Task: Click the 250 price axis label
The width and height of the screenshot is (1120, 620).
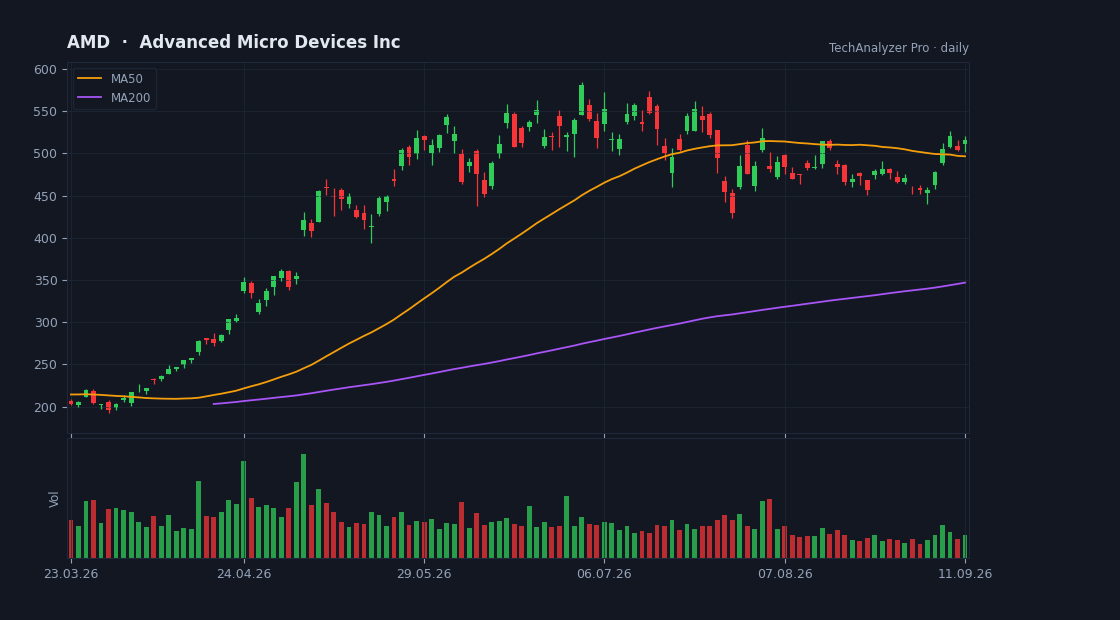Action: point(45,365)
